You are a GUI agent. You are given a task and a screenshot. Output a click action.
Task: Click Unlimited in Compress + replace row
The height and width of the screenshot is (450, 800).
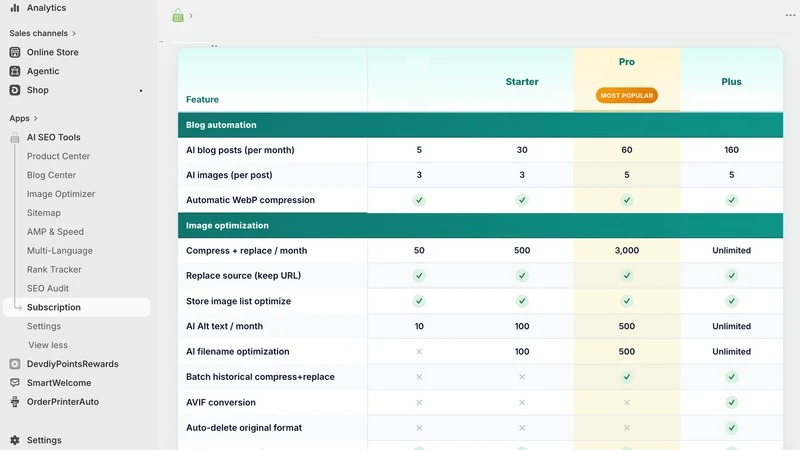click(731, 251)
